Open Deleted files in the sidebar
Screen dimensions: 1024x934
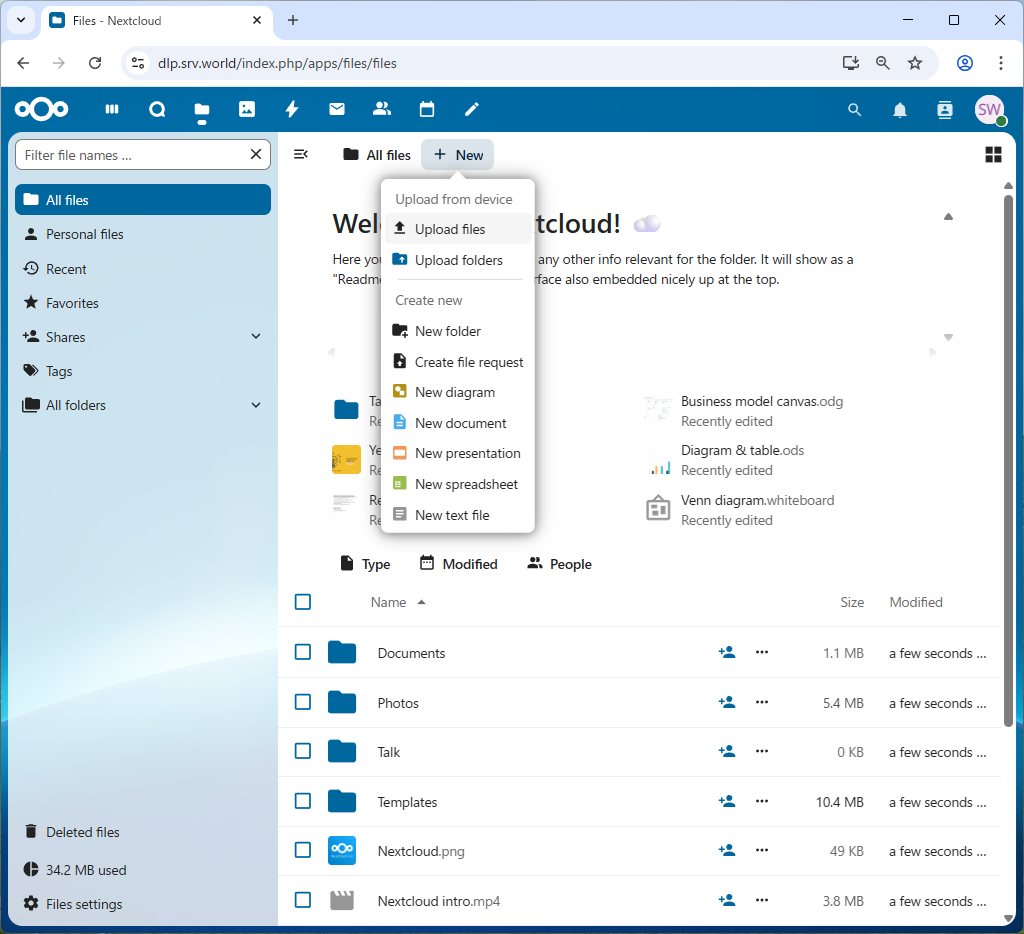[x=142, y=831]
